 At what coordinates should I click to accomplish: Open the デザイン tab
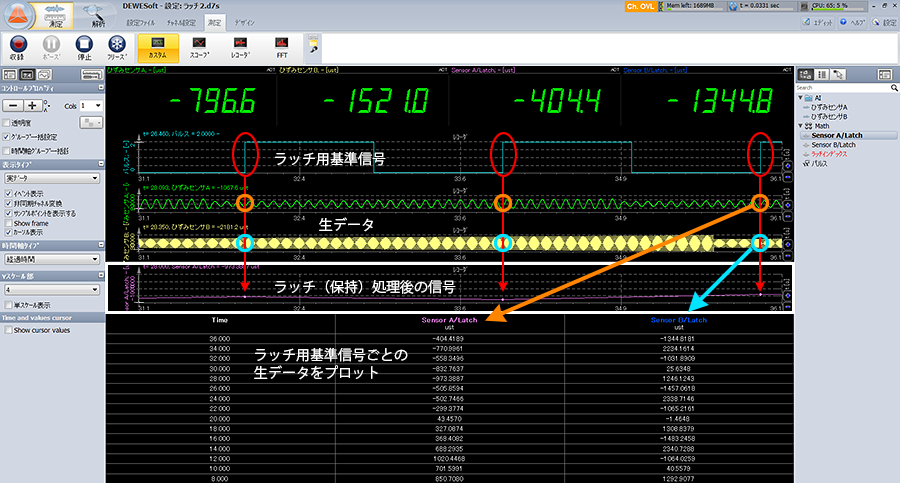(245, 23)
